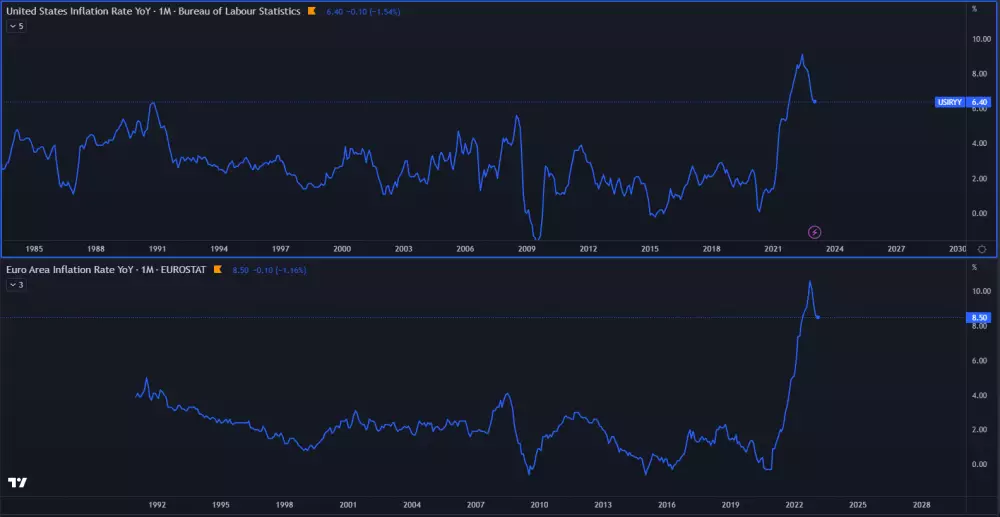This screenshot has height=517, width=1000.
Task: Click the 2022 label on Euro chart time axis
Action: pos(795,505)
